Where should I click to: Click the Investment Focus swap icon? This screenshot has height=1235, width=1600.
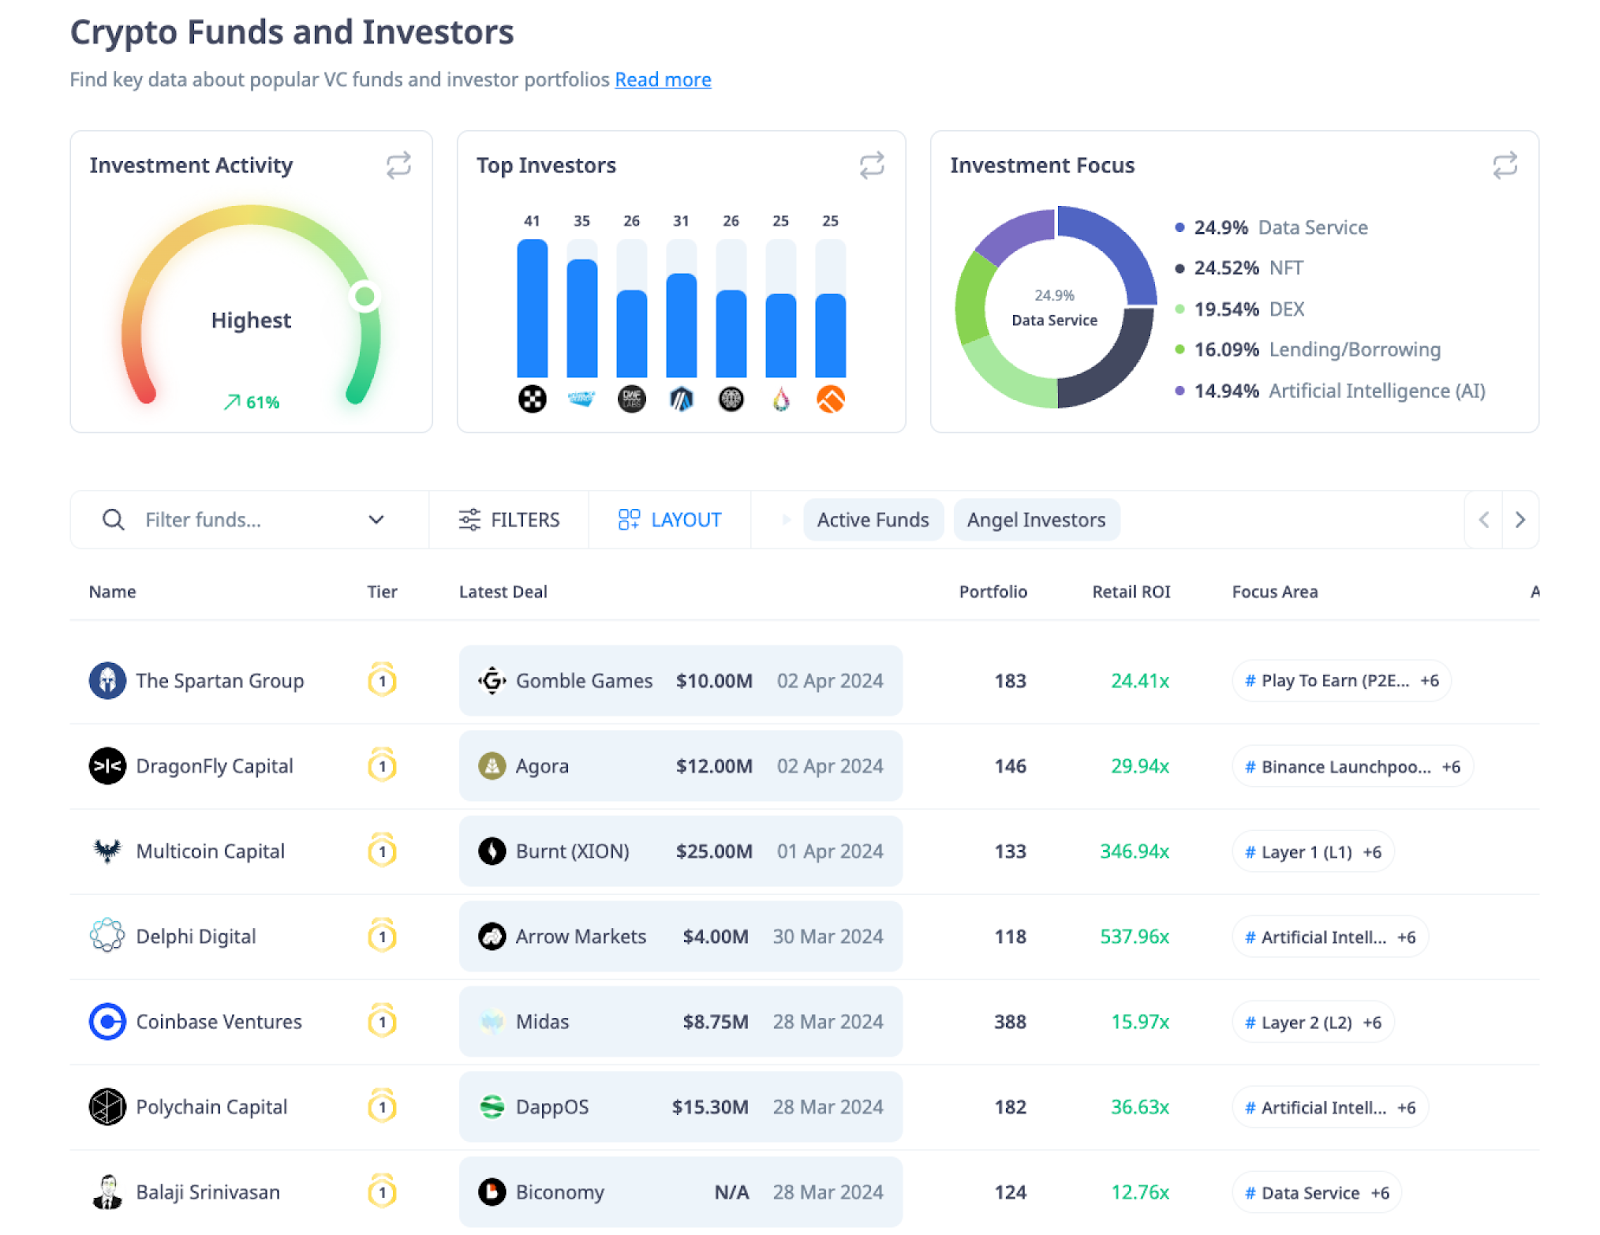coord(1505,165)
